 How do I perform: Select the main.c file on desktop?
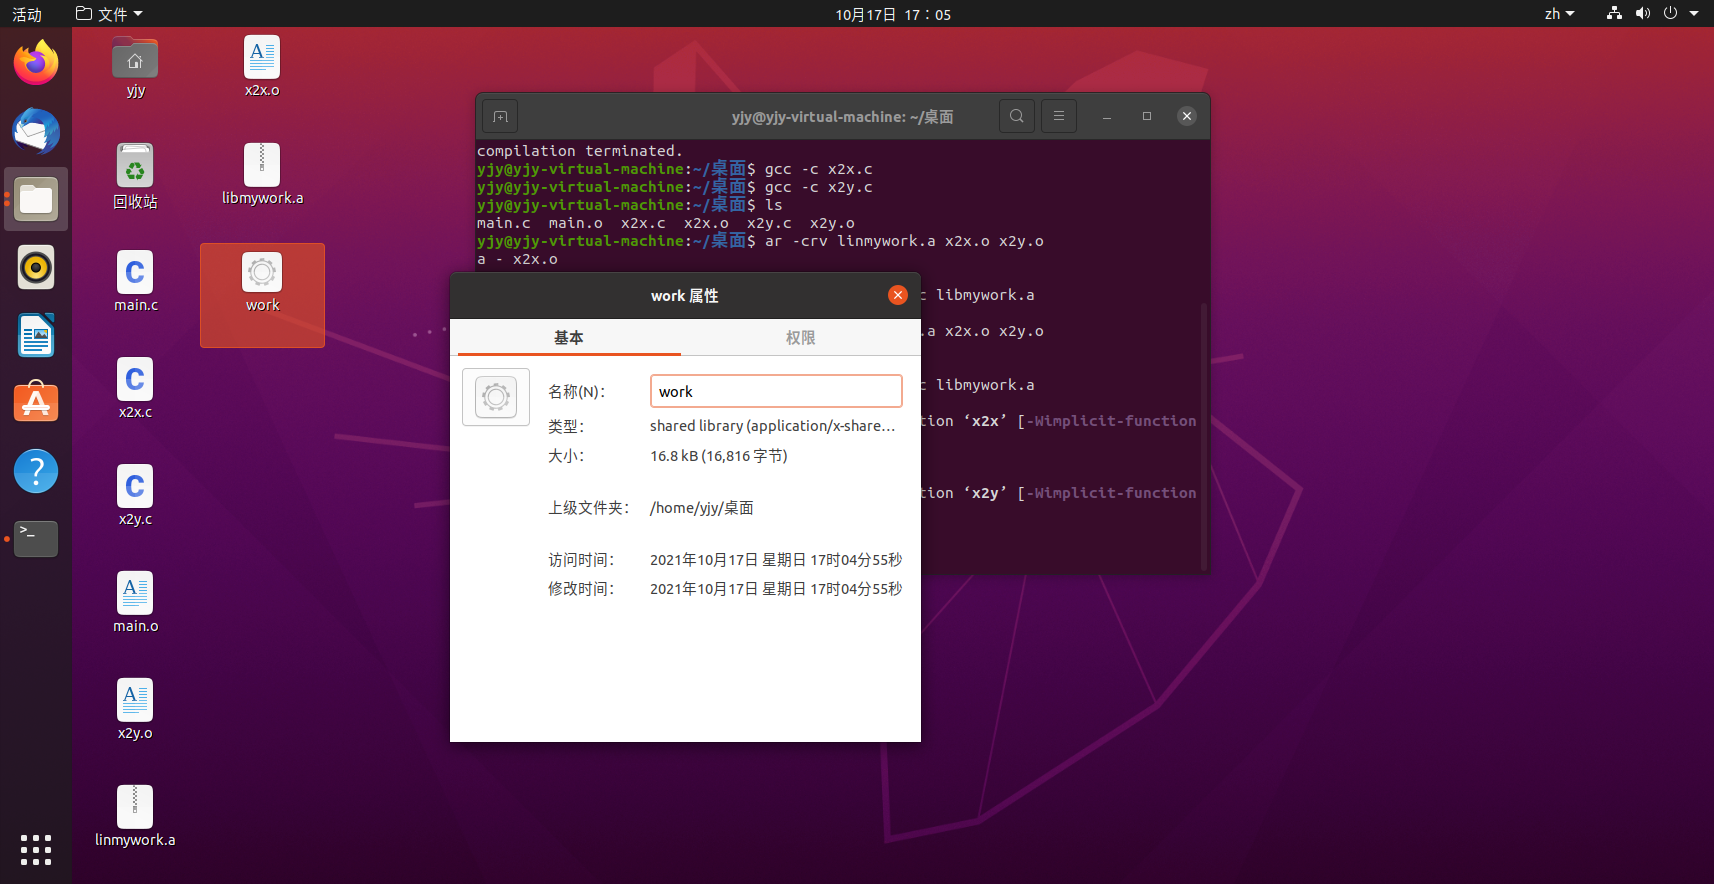pyautogui.click(x=135, y=282)
